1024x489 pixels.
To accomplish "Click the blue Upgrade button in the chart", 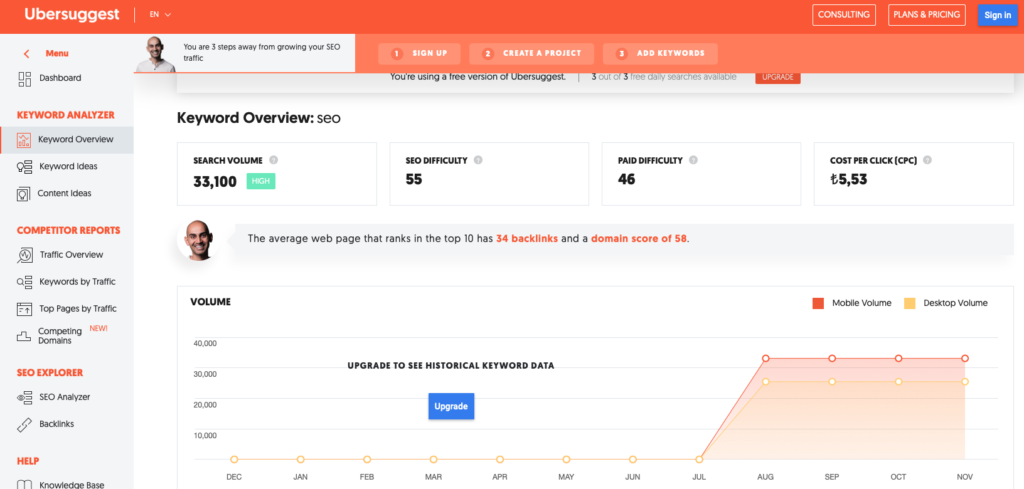I will coord(451,406).
